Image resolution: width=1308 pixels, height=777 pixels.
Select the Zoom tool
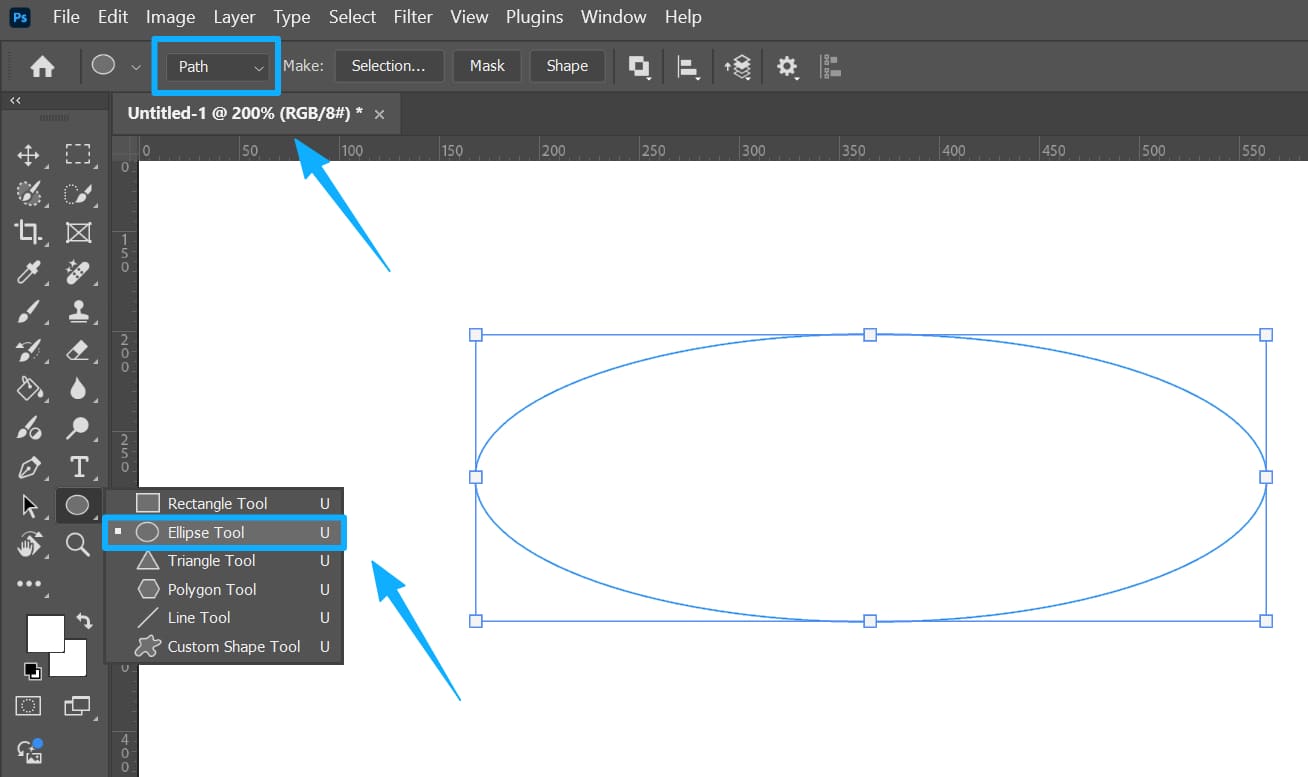79,544
